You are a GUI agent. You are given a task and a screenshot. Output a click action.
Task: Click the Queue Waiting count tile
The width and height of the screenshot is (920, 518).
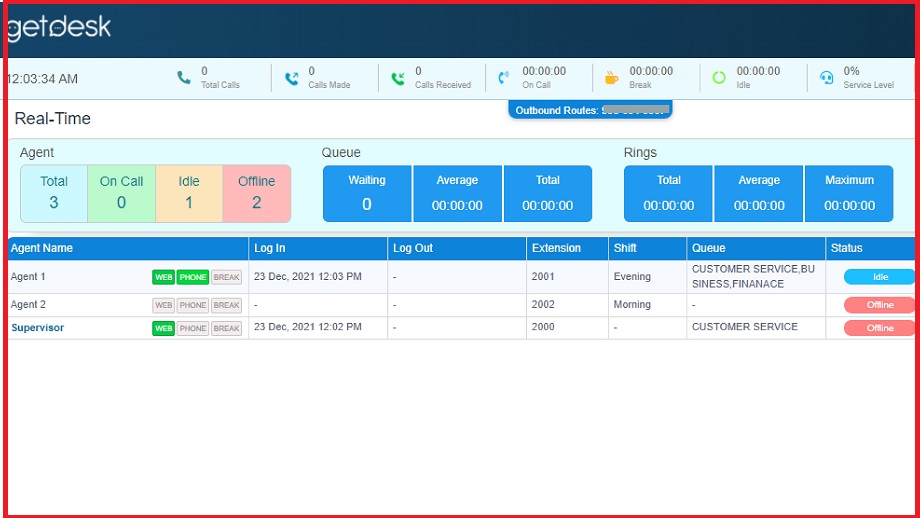(366, 193)
